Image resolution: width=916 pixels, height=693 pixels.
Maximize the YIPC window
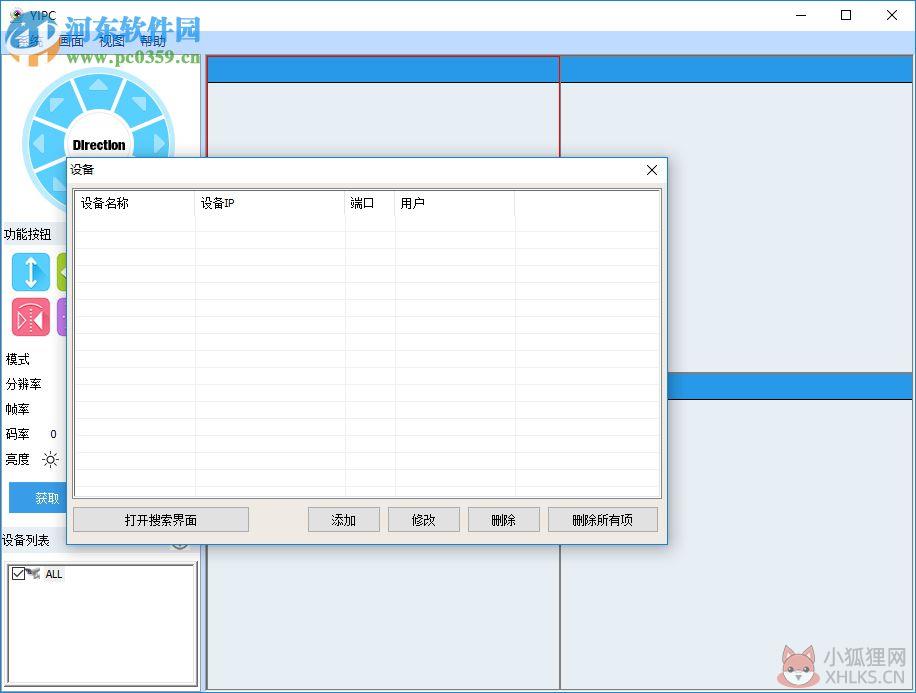pos(846,15)
